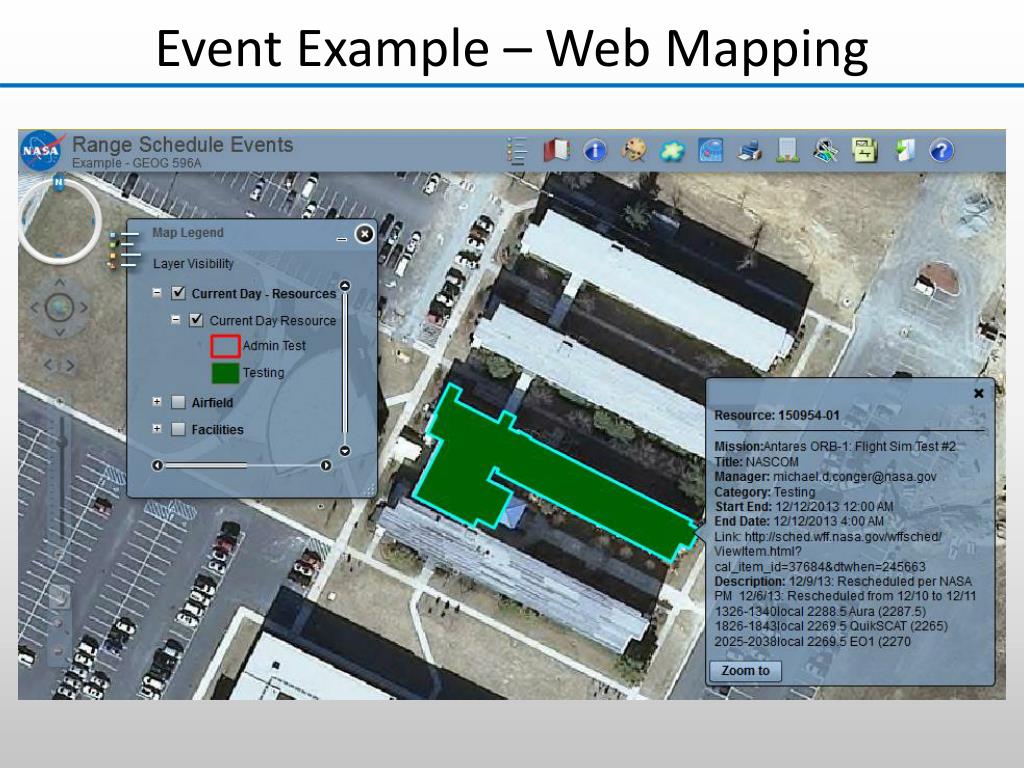Click the NASA logo
This screenshot has width=1024, height=768.
pos(41,150)
